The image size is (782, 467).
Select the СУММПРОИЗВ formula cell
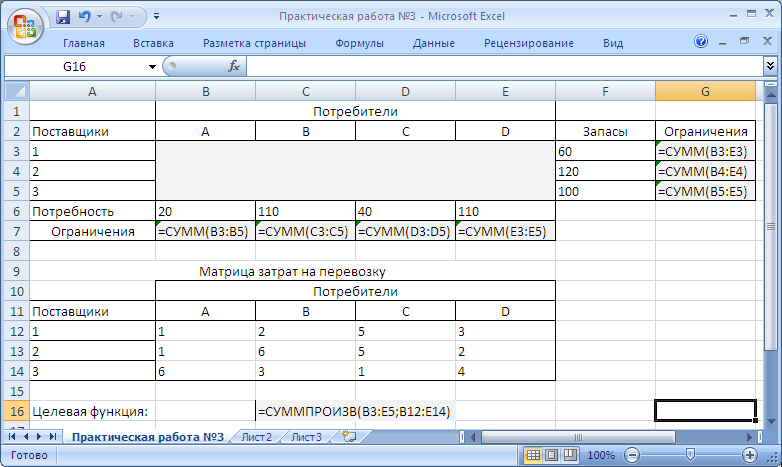click(355, 411)
